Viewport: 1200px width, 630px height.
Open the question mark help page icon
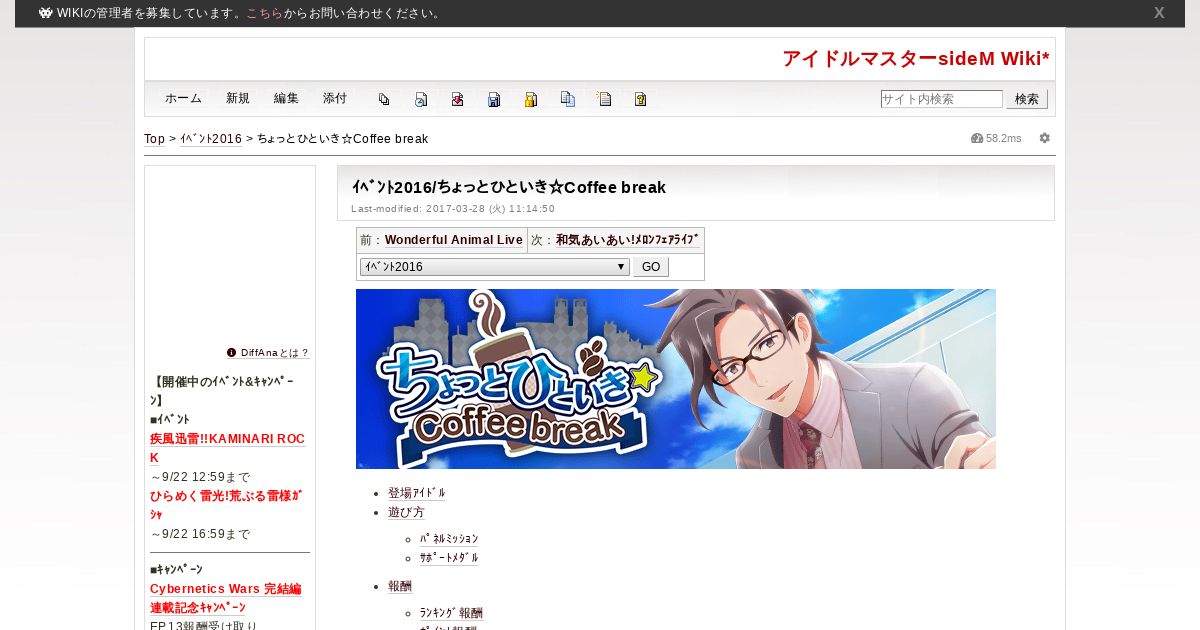[641, 99]
